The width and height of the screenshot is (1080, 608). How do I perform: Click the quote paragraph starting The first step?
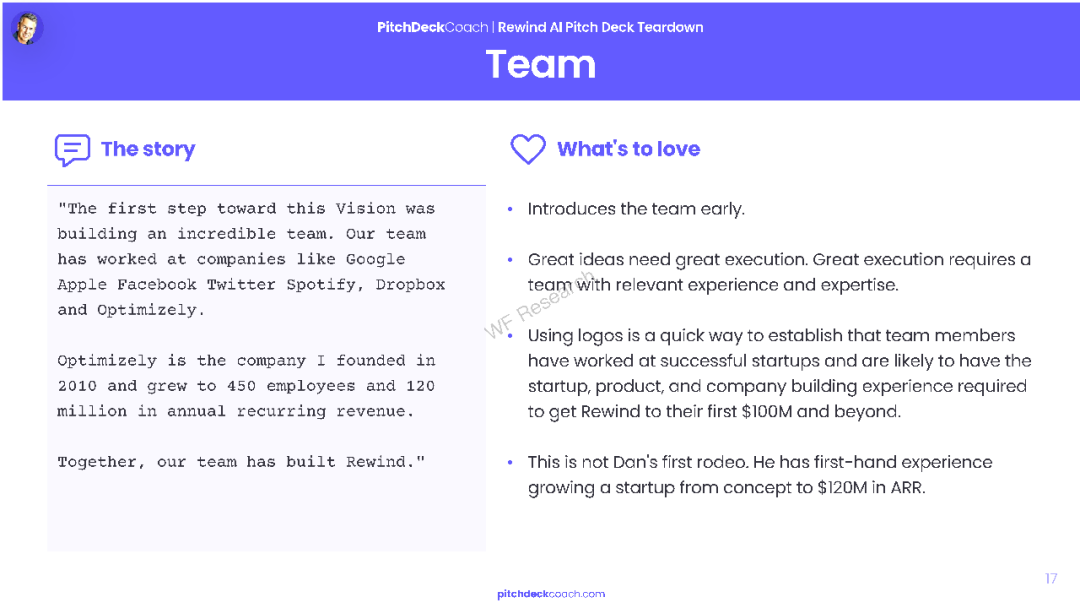pos(251,259)
